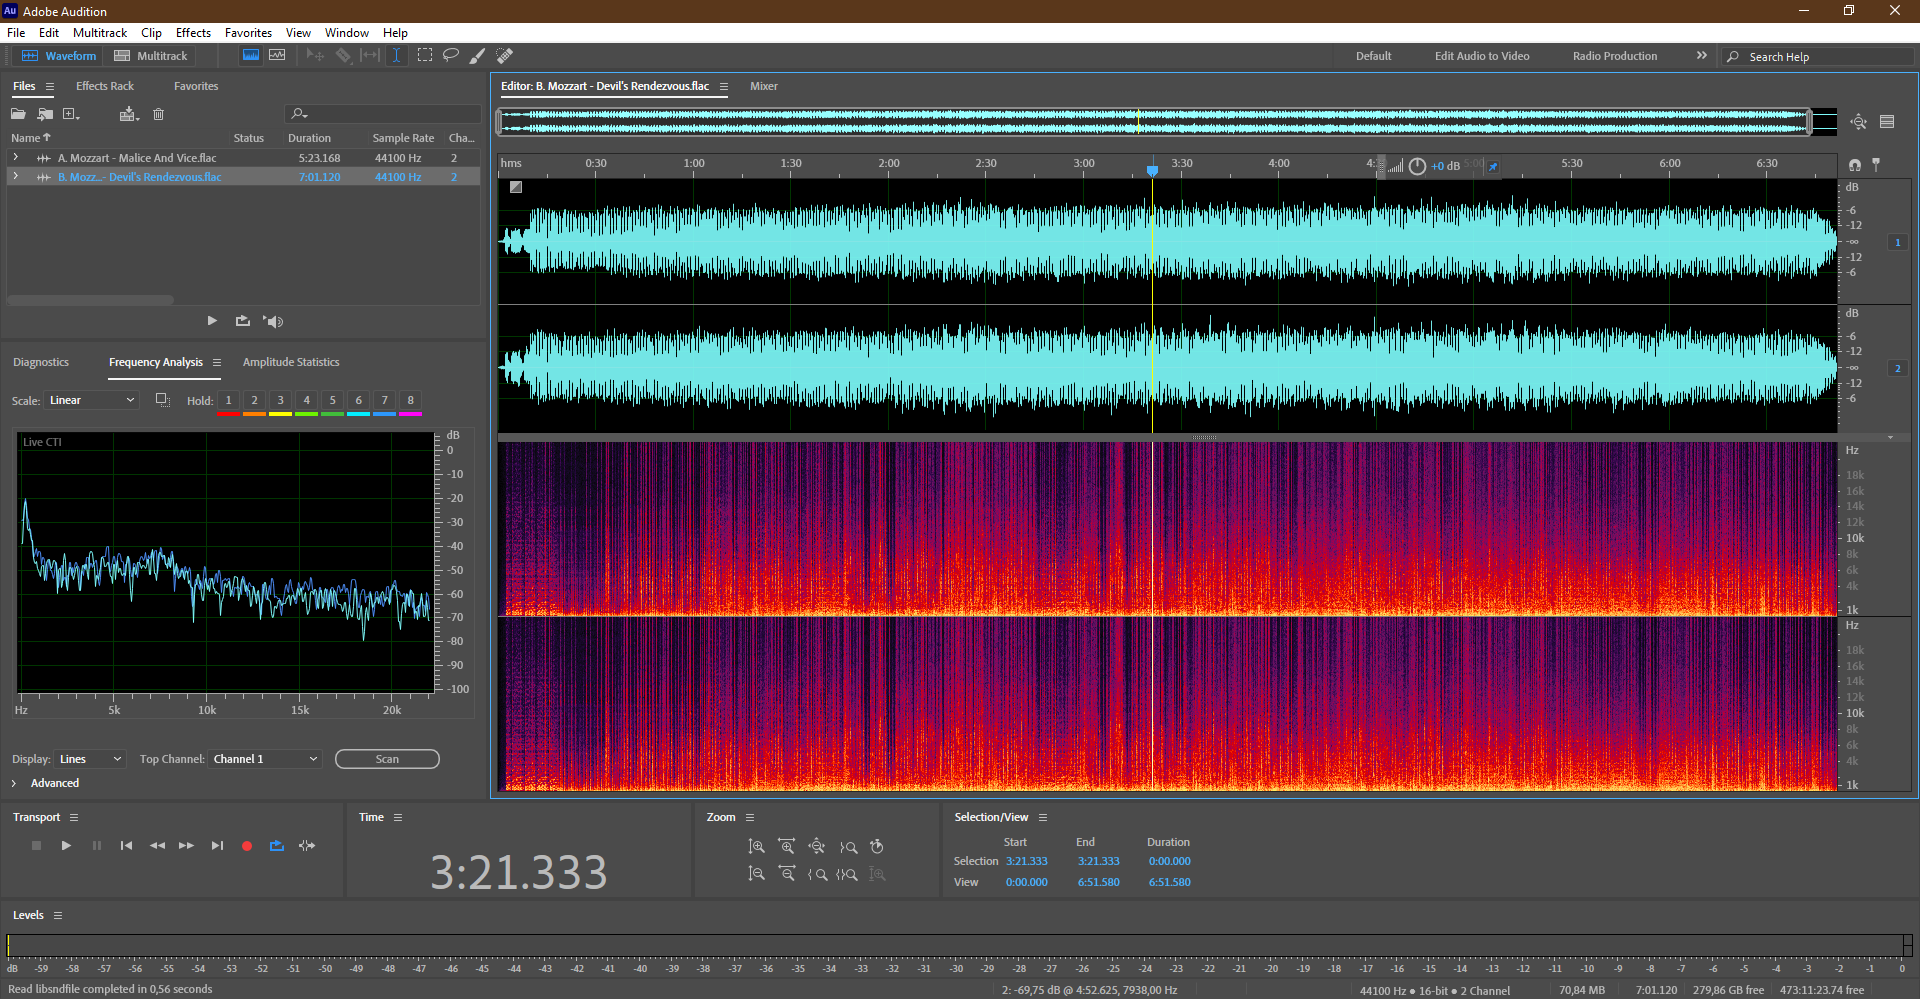The height and width of the screenshot is (999, 1920).
Task: Click the Rewind button in Transport
Action: tap(157, 846)
